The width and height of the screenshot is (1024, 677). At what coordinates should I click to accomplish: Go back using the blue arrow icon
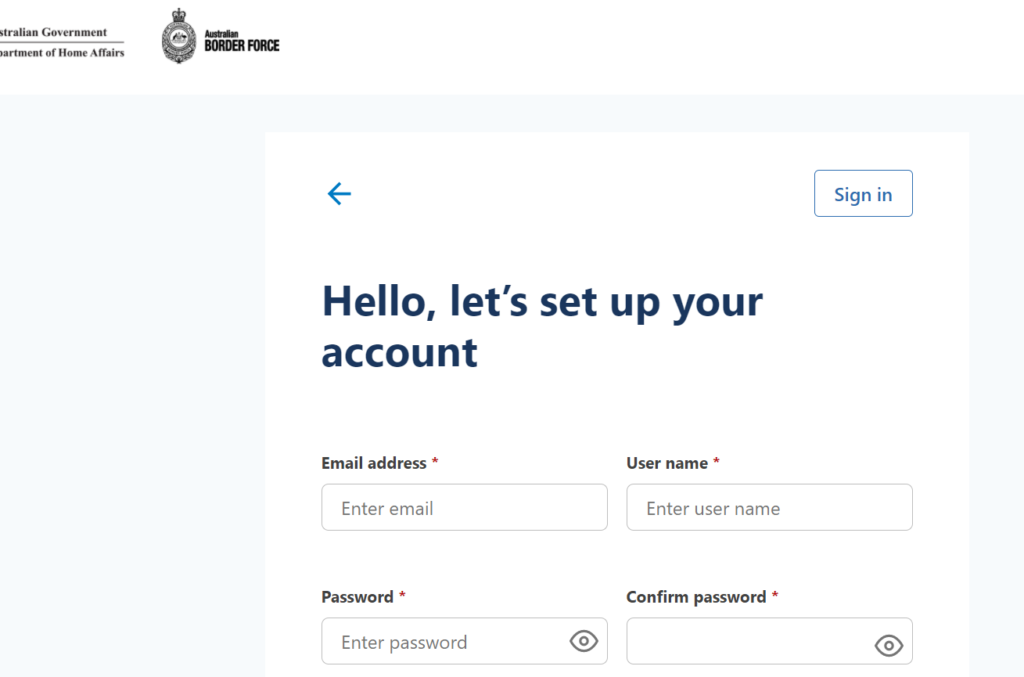tap(339, 194)
